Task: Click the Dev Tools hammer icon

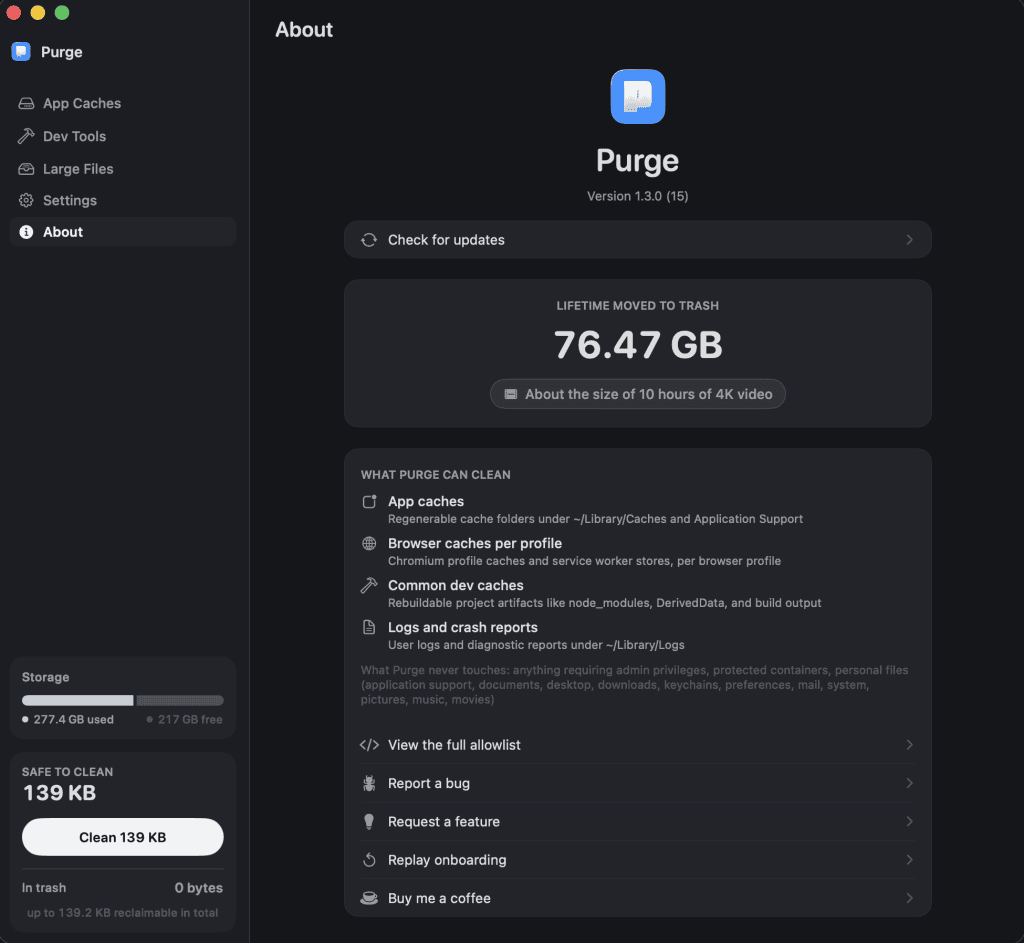Action: 26,136
